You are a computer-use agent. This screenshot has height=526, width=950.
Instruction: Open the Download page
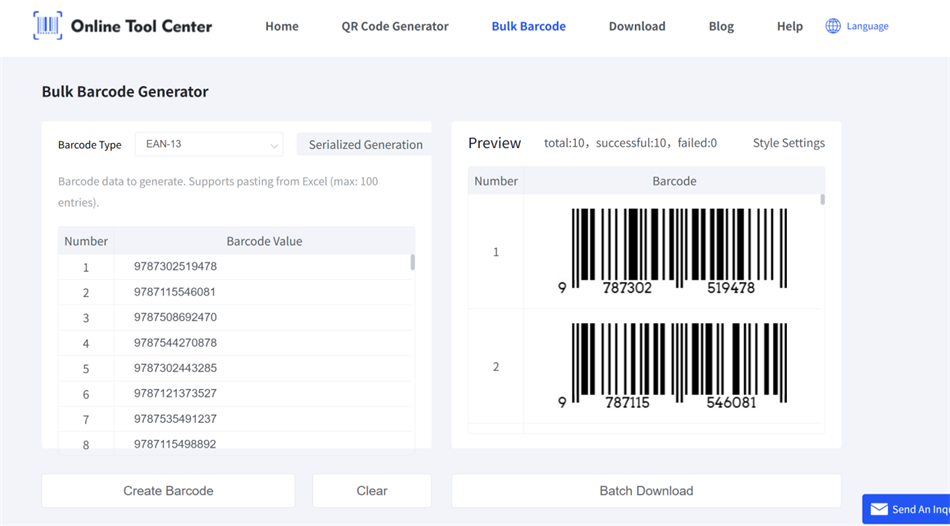[x=637, y=26]
